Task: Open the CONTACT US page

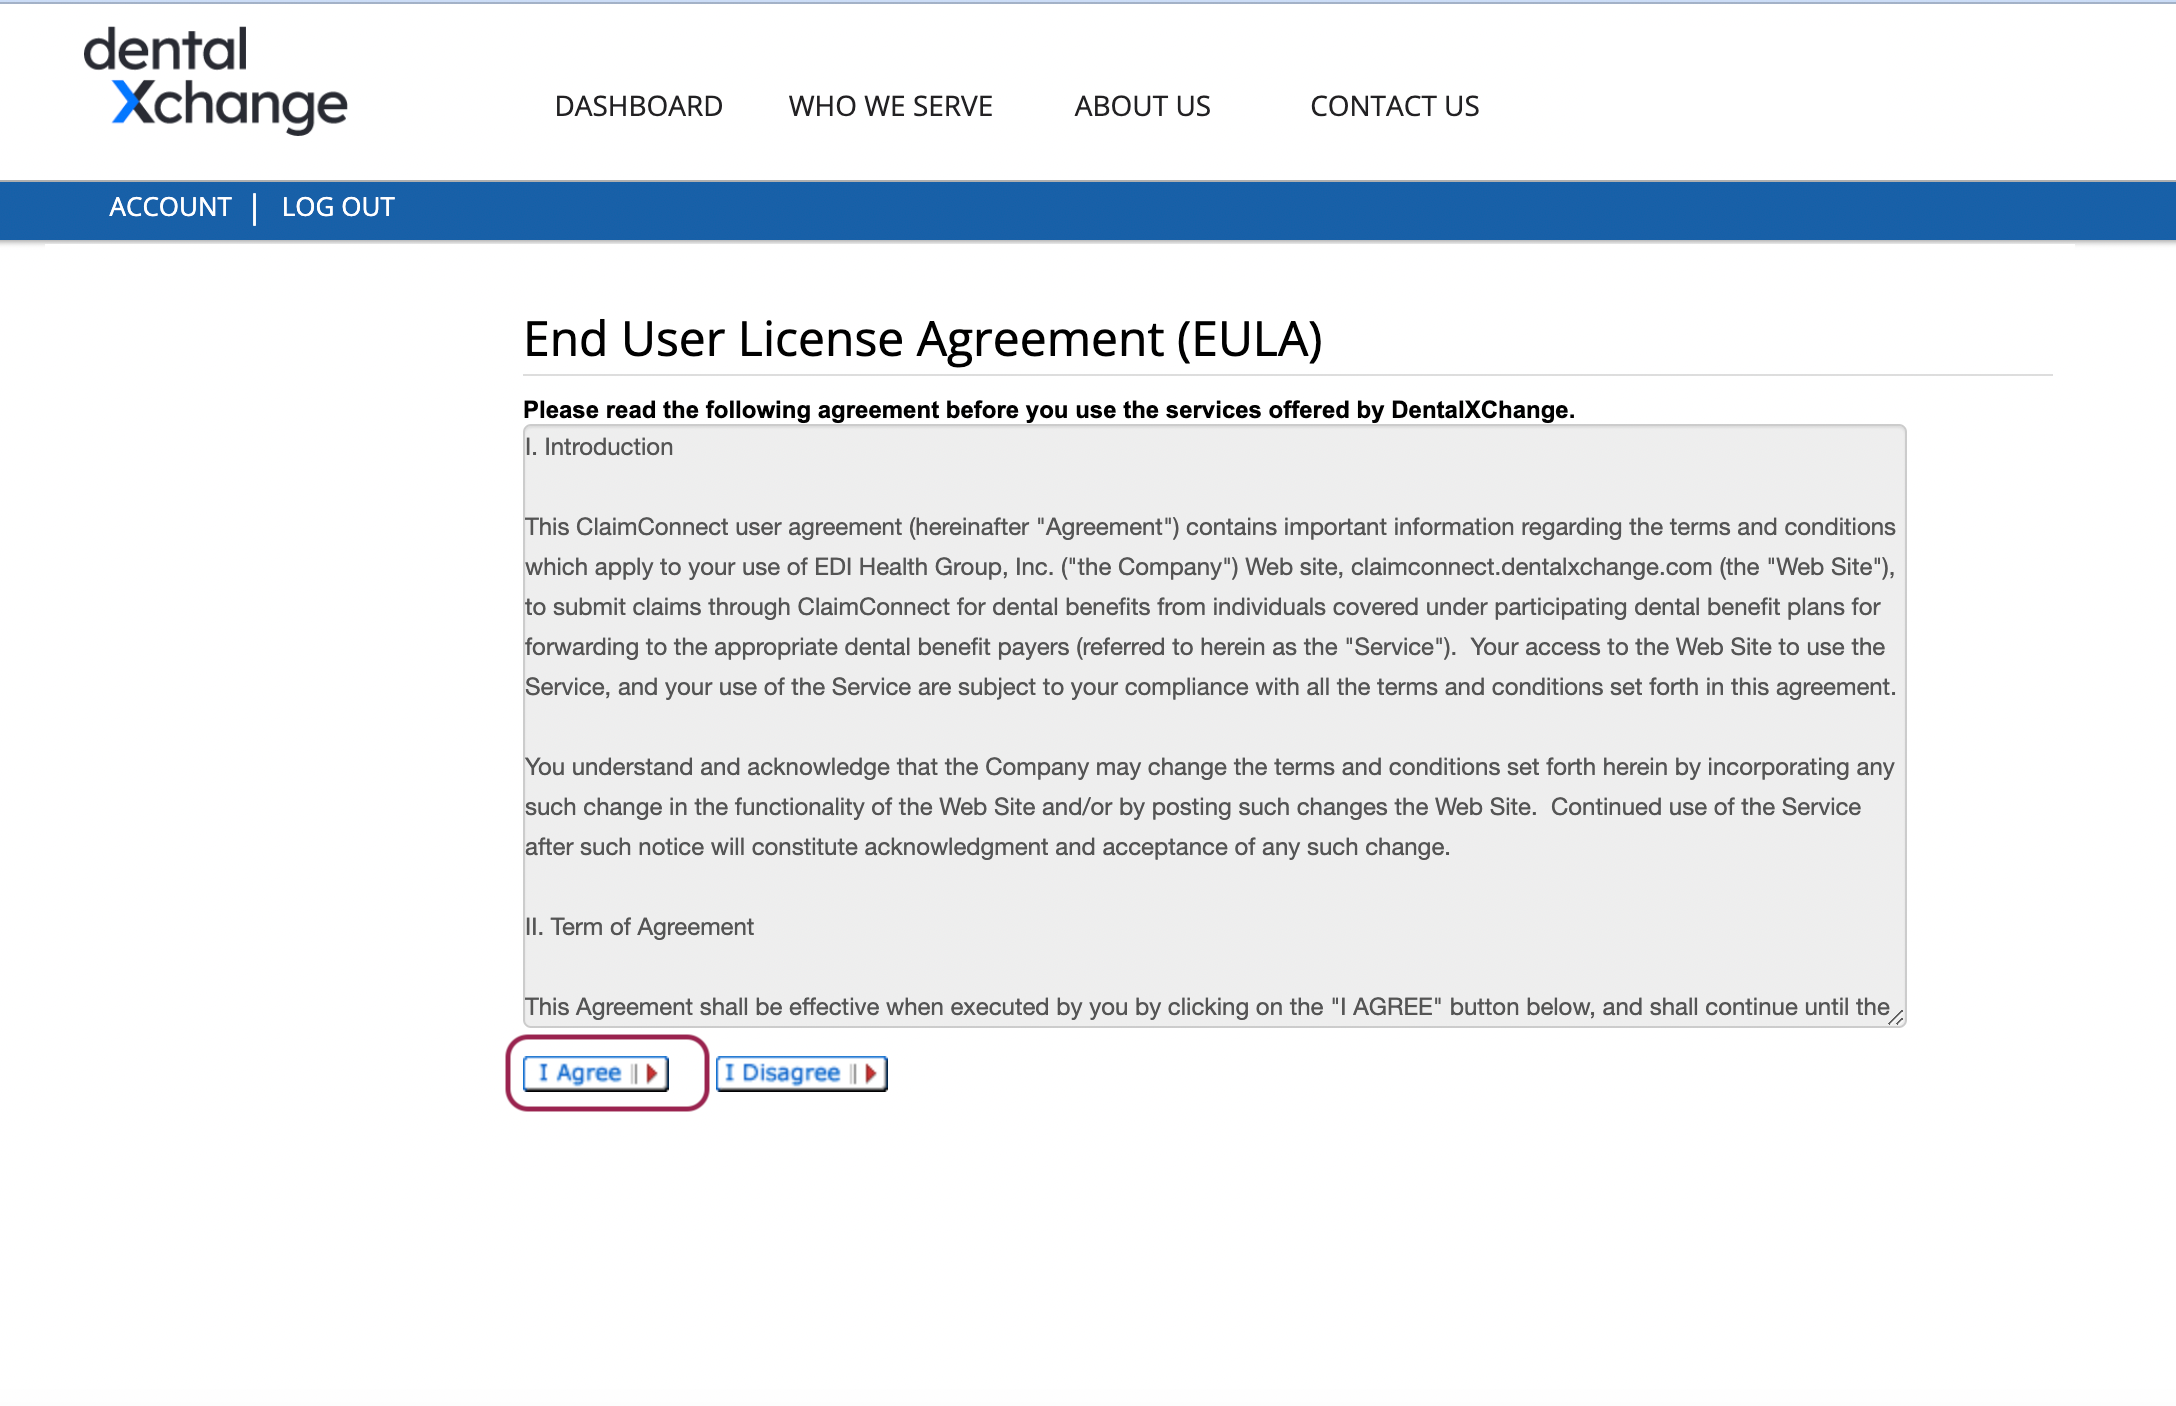Action: coord(1394,106)
